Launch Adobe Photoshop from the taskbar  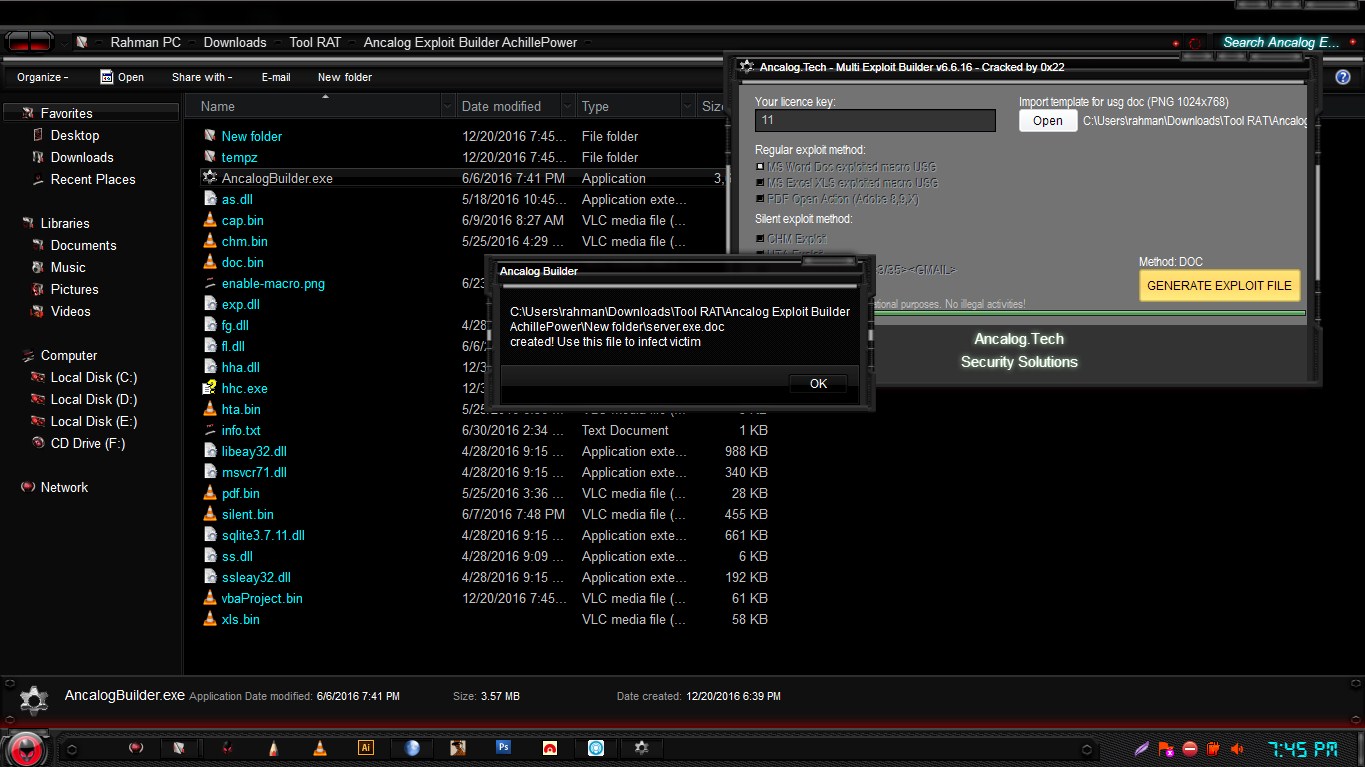tap(504, 747)
